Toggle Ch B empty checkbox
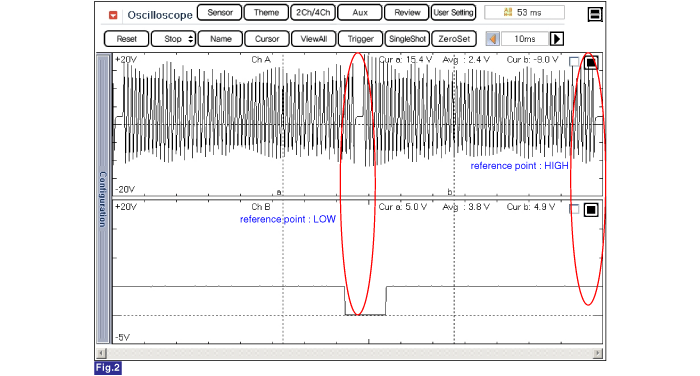 tap(574, 209)
